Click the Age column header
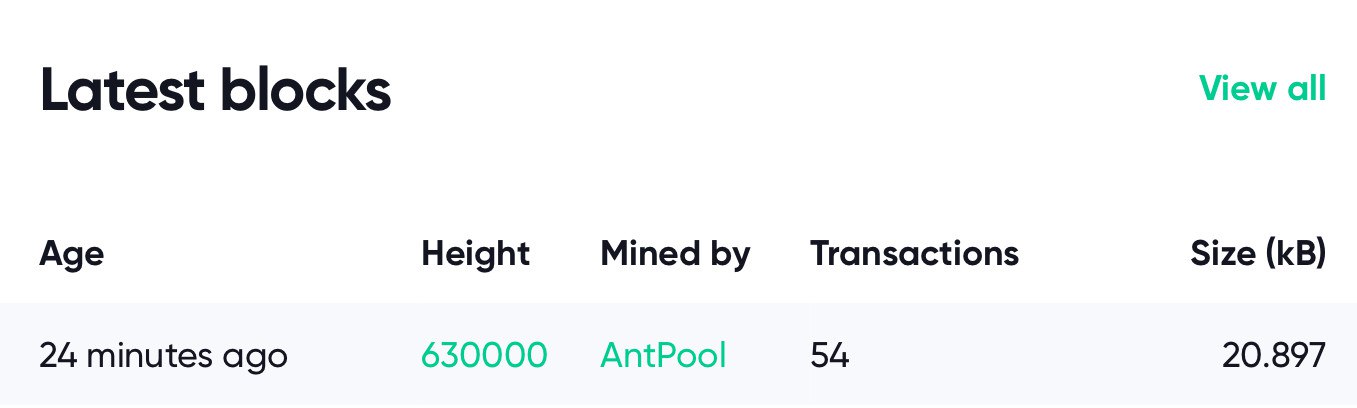This screenshot has width=1357, height=408. 71,254
